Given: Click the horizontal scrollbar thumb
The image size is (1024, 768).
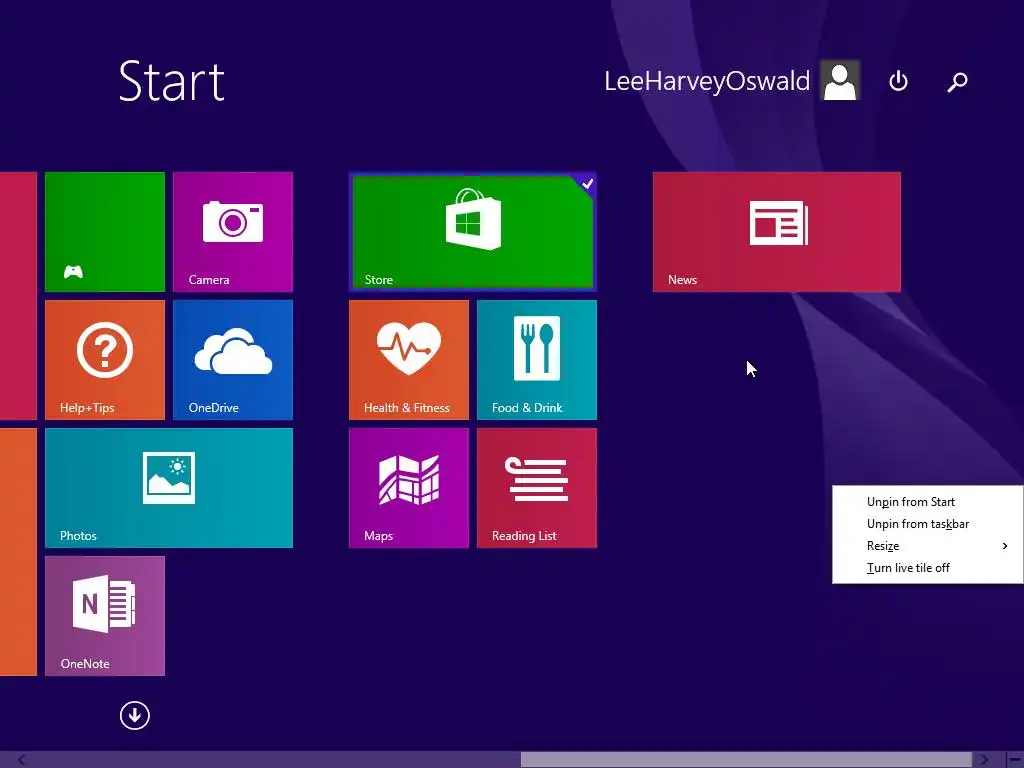Looking at the screenshot, I should tap(746, 760).
